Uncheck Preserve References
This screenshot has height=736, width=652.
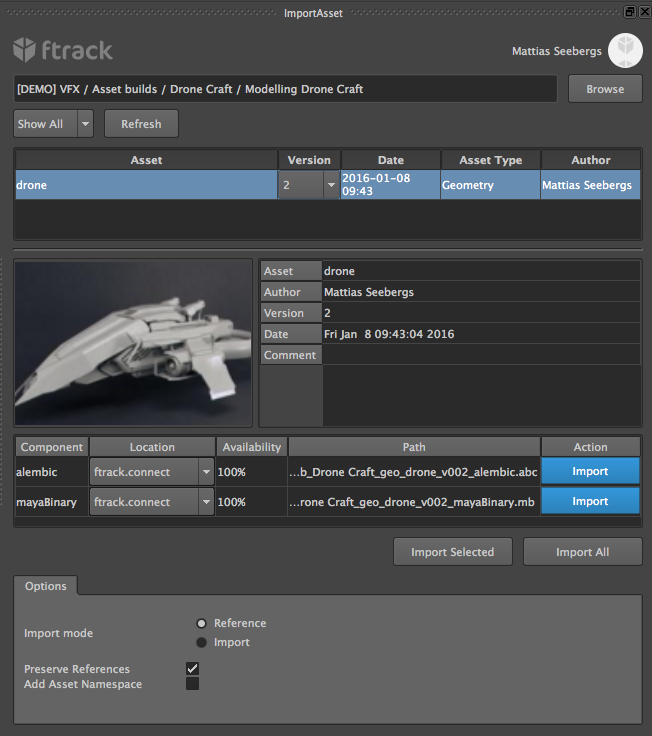coord(192,668)
